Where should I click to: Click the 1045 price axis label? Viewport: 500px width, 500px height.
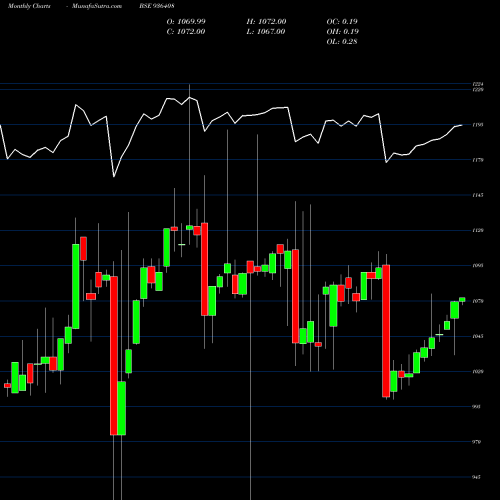coord(478,336)
